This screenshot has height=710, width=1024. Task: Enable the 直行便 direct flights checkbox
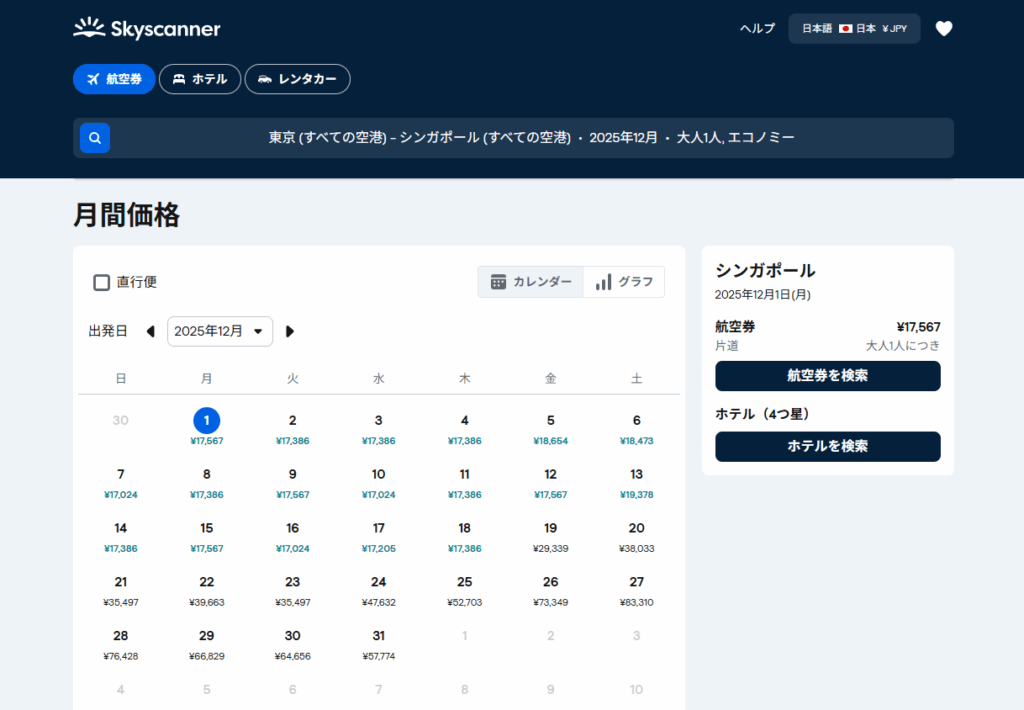tap(102, 282)
